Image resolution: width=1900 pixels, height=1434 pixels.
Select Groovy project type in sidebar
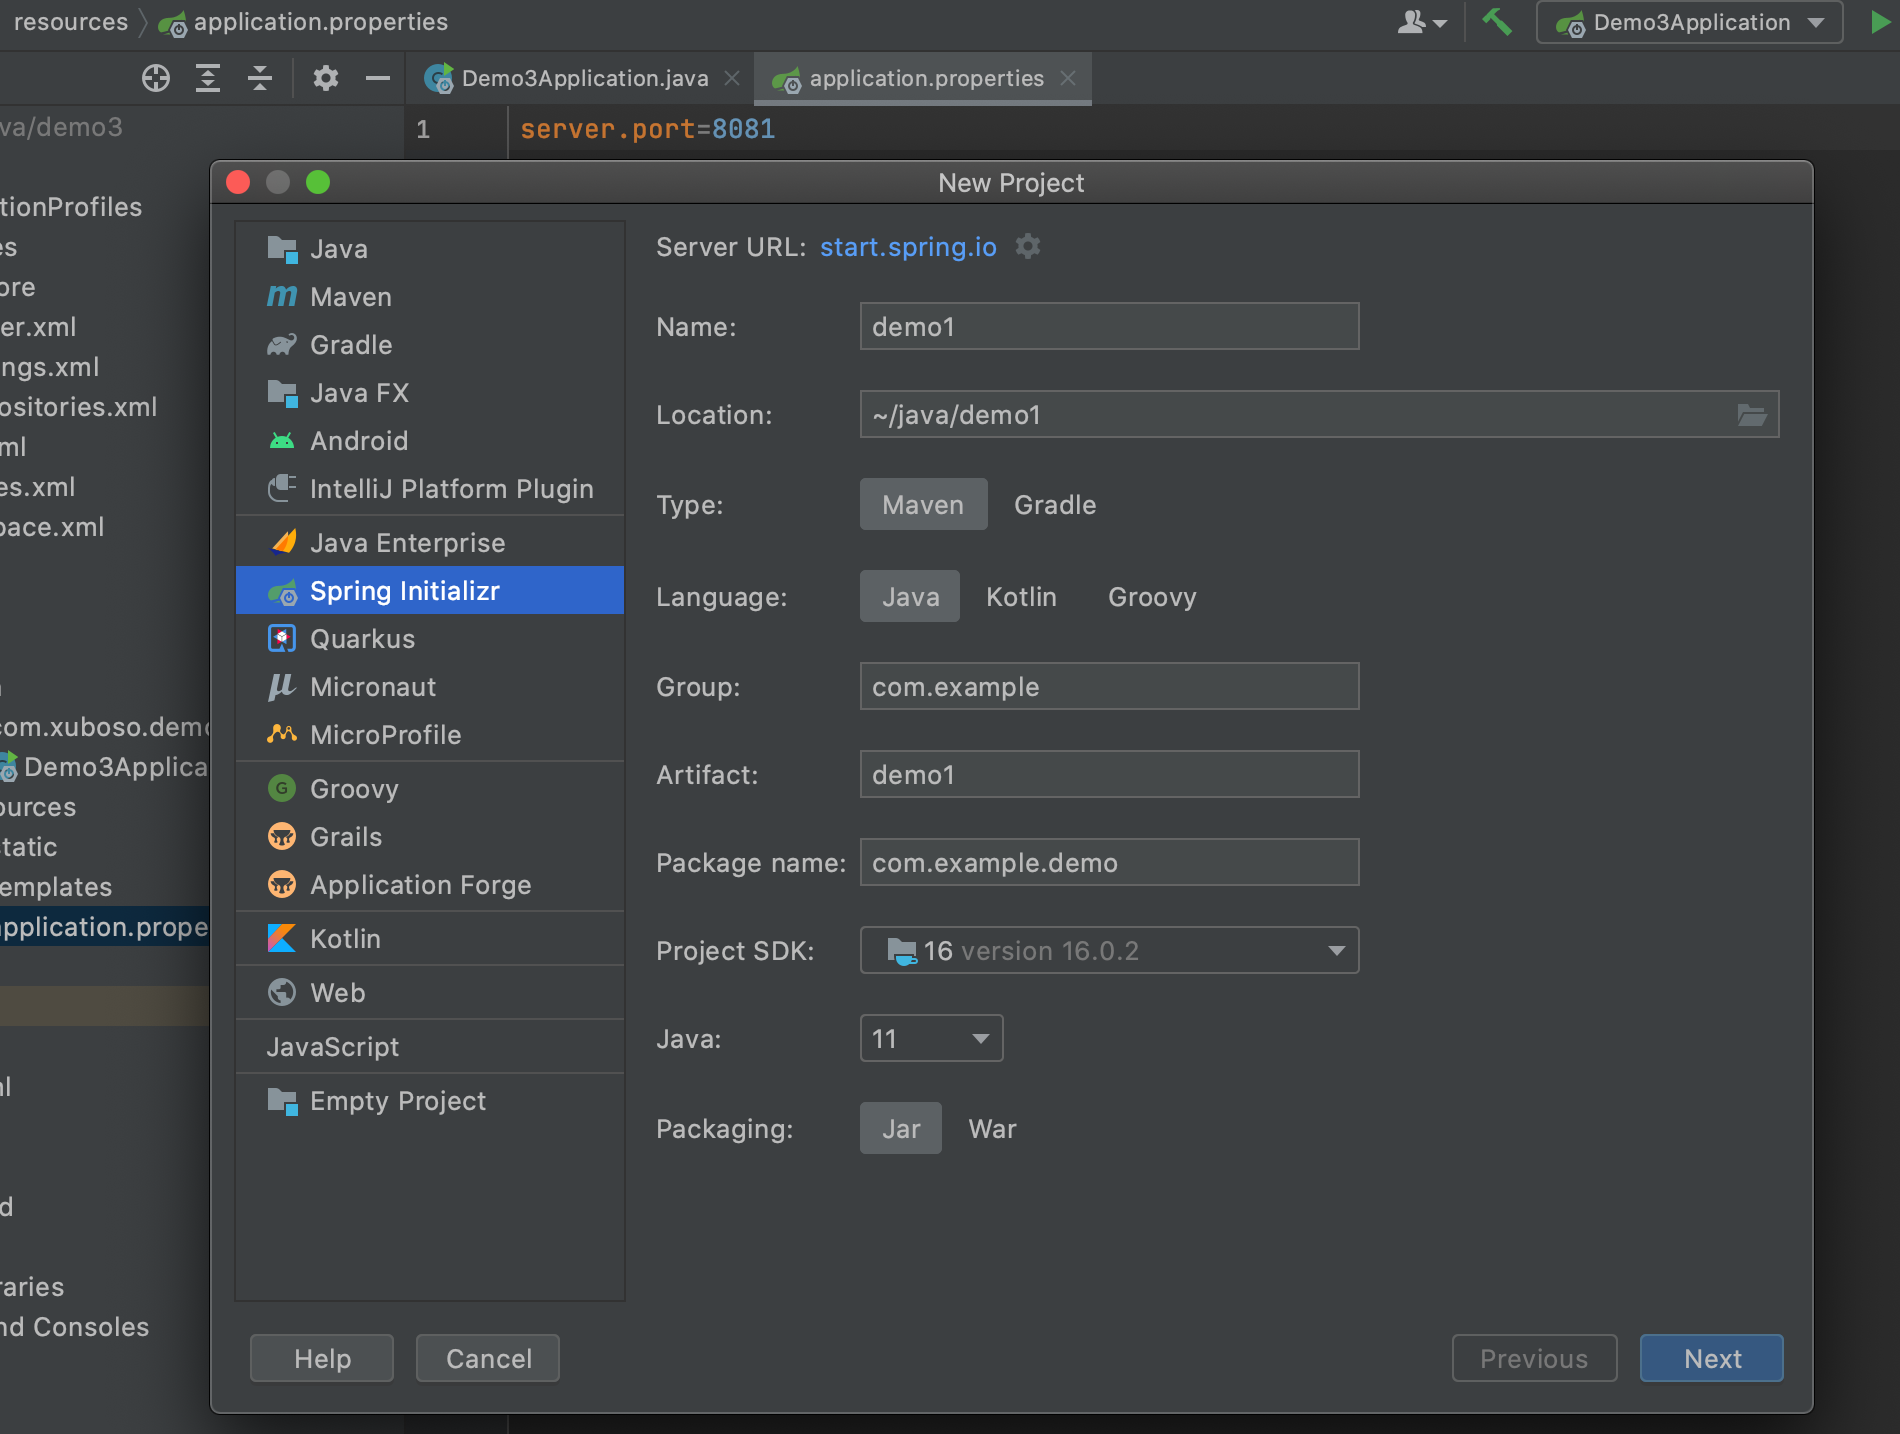click(x=430, y=789)
